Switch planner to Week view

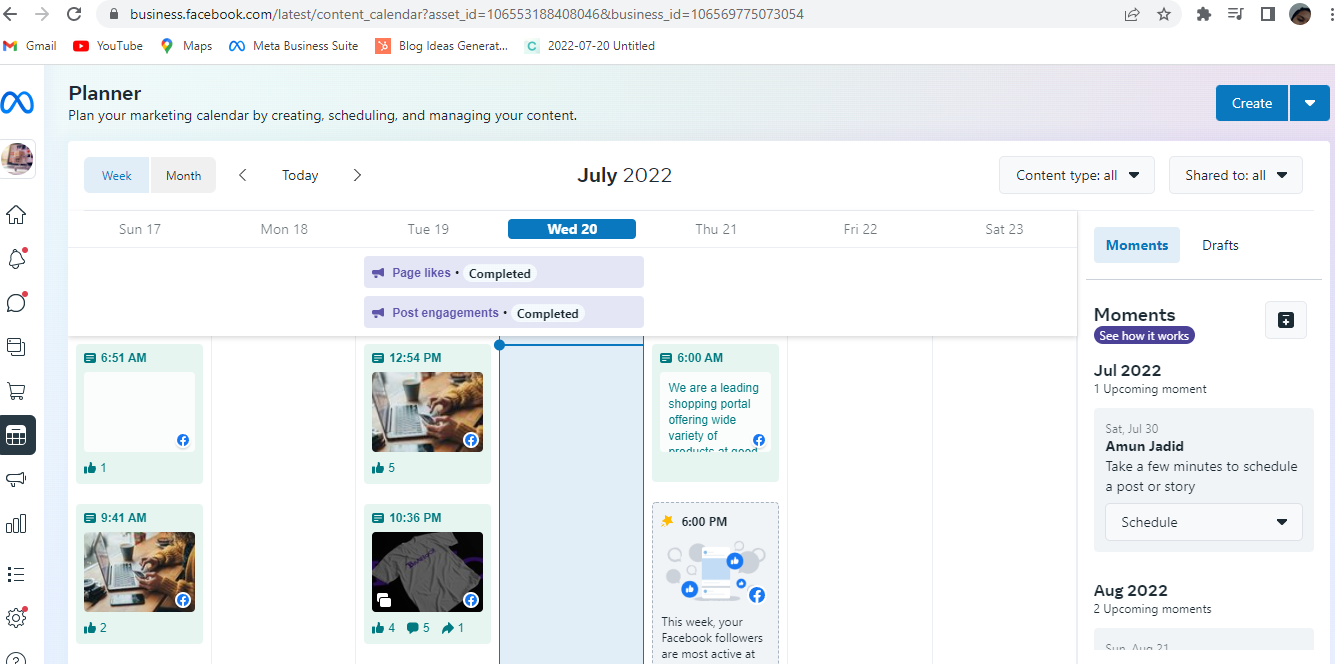(x=117, y=175)
